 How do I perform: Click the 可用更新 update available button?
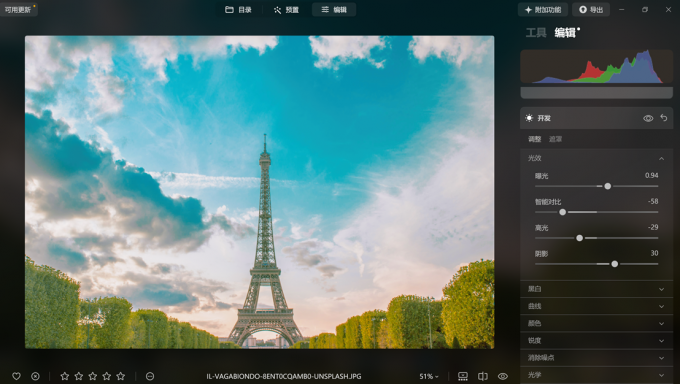[x=18, y=10]
